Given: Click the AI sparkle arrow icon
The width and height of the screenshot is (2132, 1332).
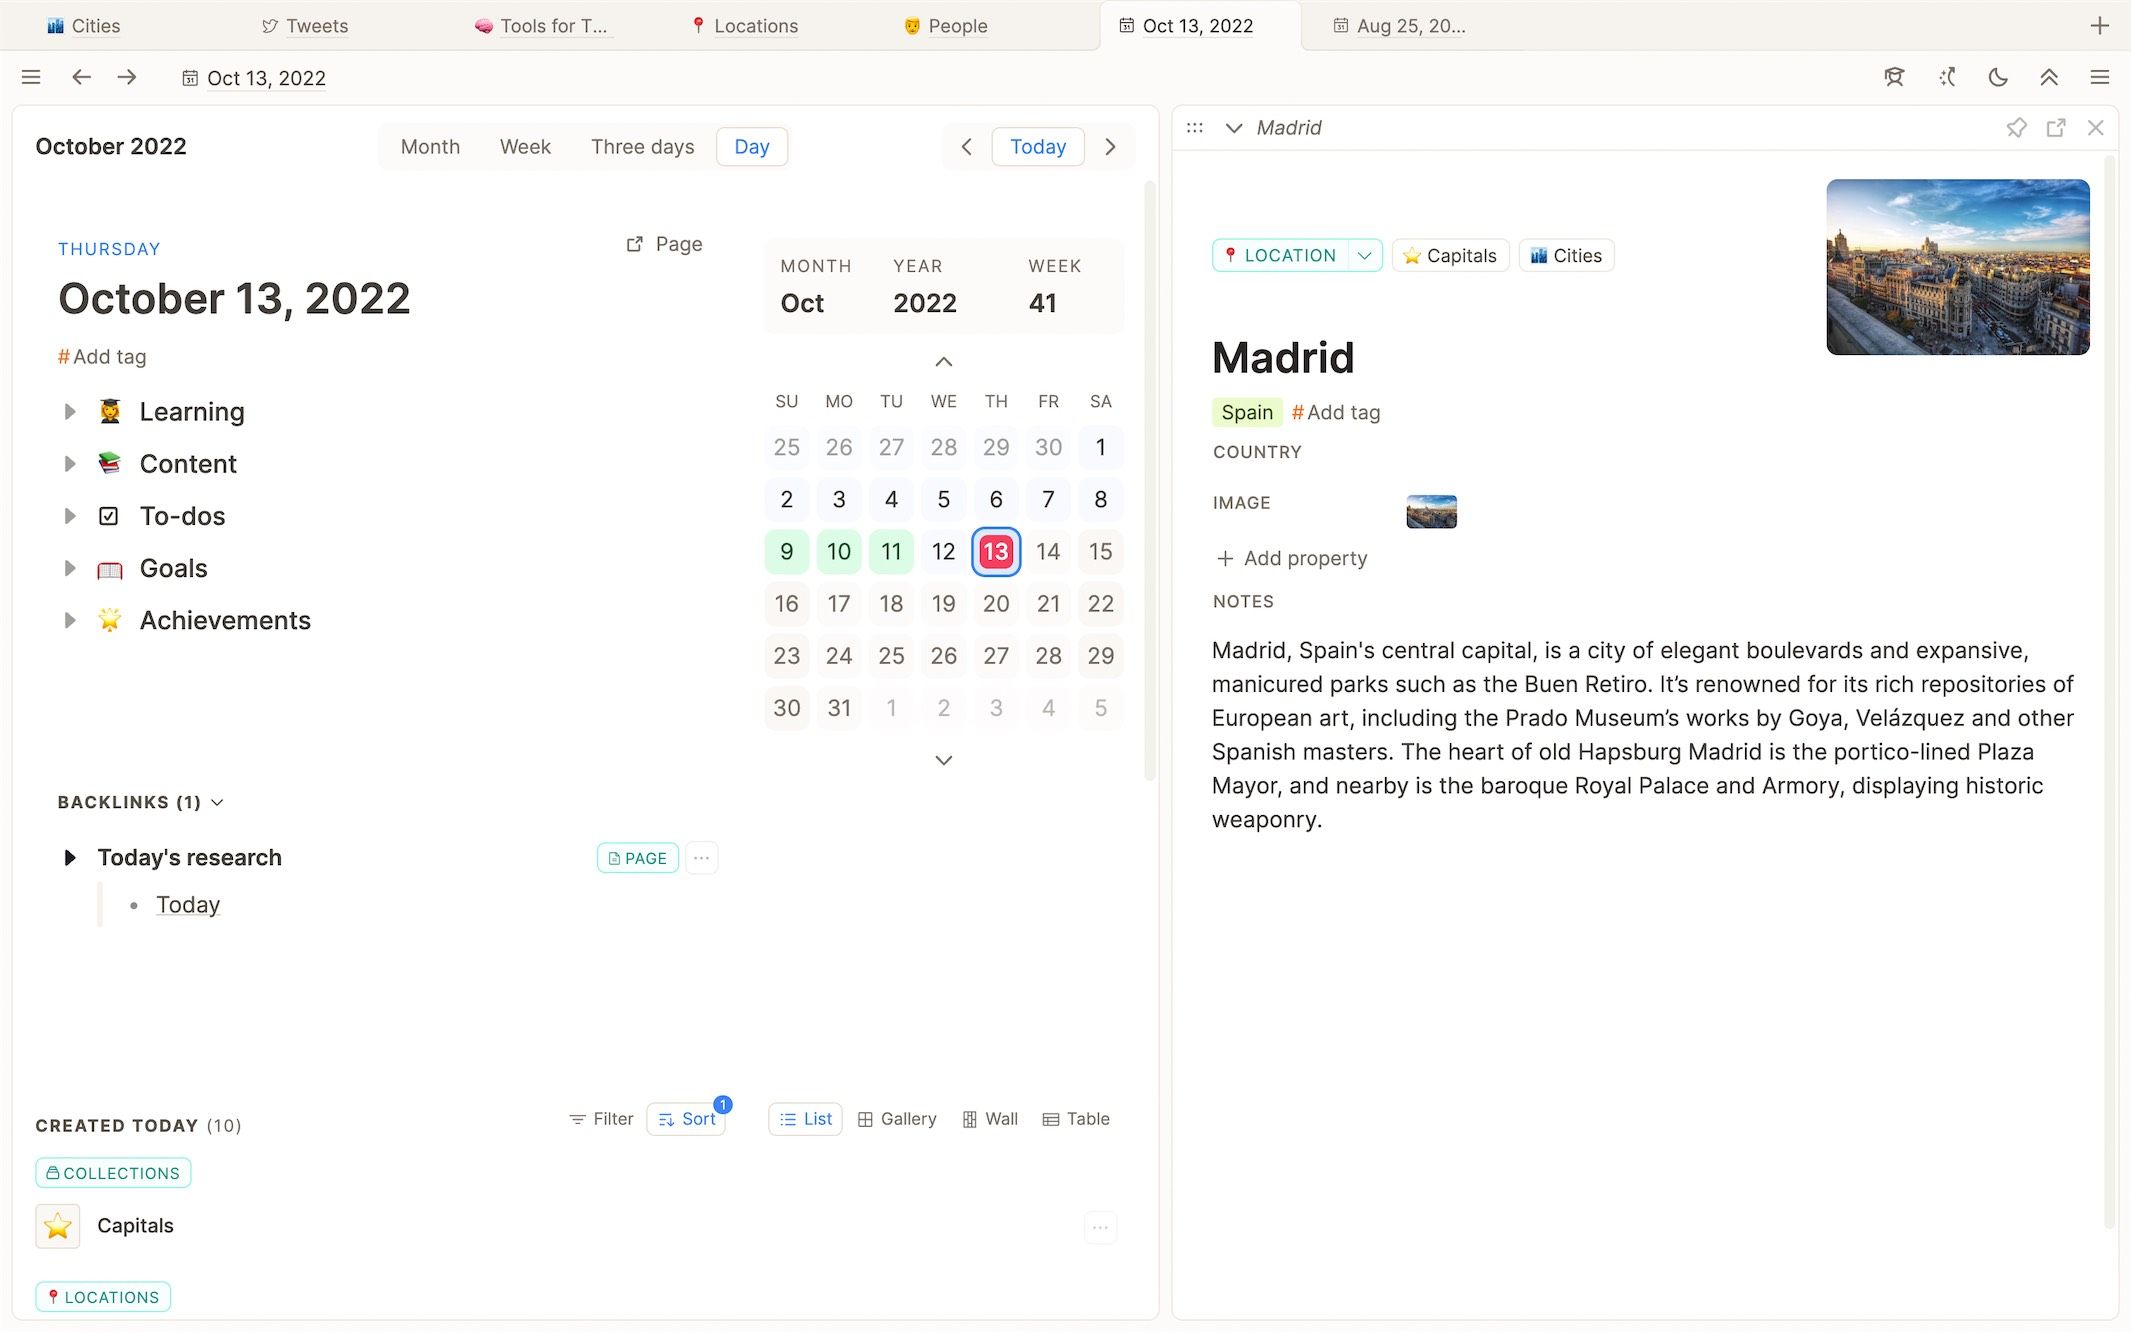Looking at the screenshot, I should click(1947, 77).
